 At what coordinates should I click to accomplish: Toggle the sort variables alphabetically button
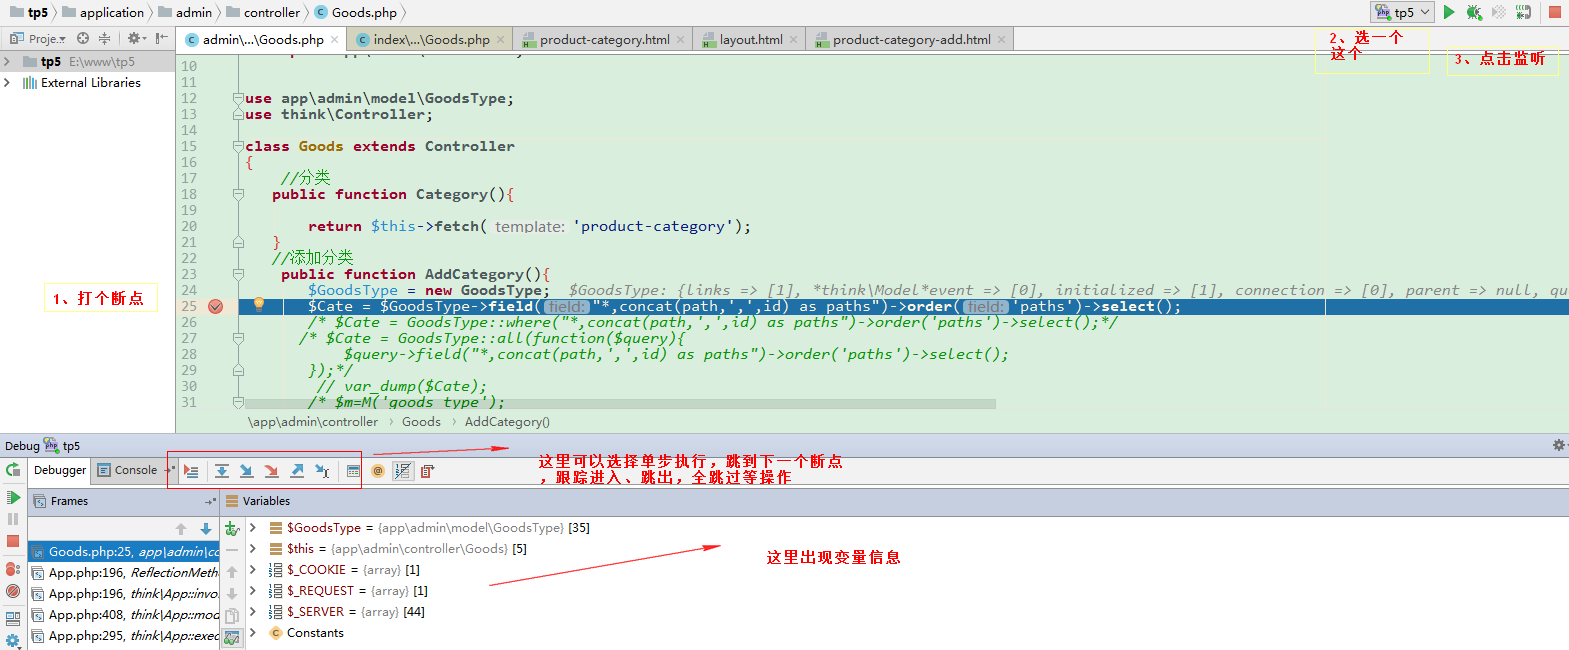point(402,471)
